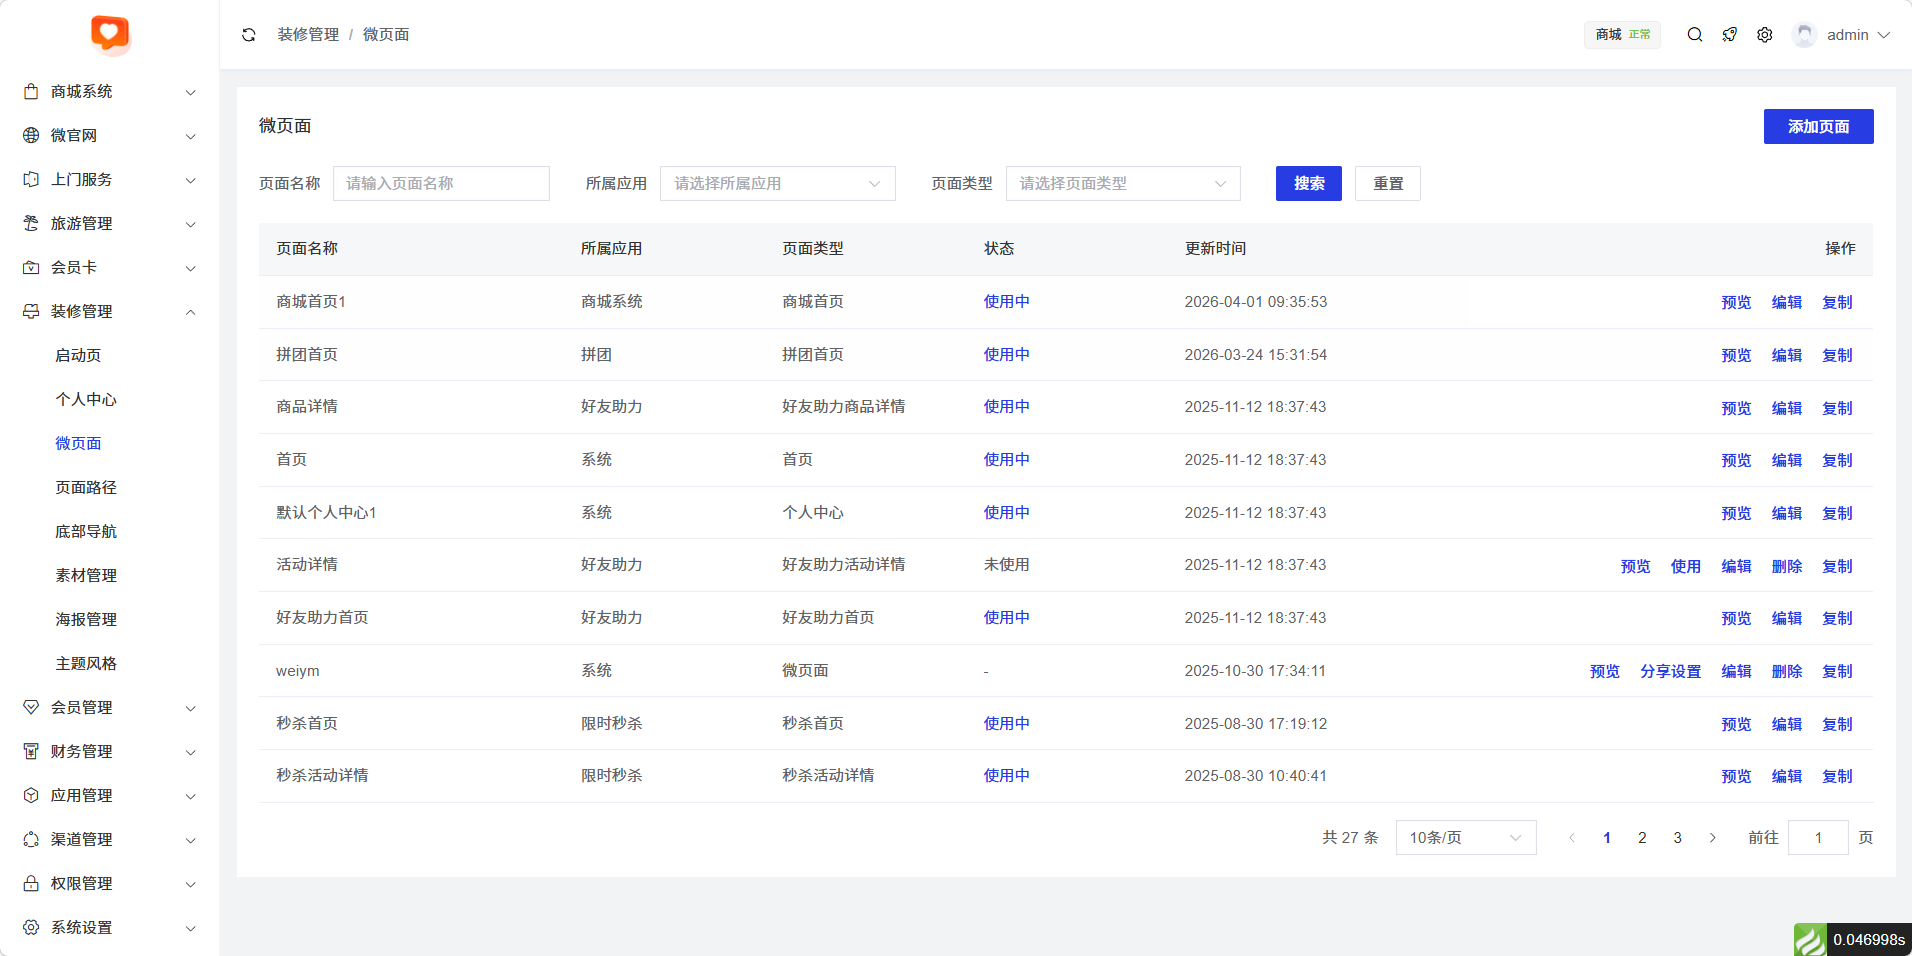Viewport: 1912px width, 956px height.
Task: Go to page 2 in pagination
Action: tap(1642, 838)
